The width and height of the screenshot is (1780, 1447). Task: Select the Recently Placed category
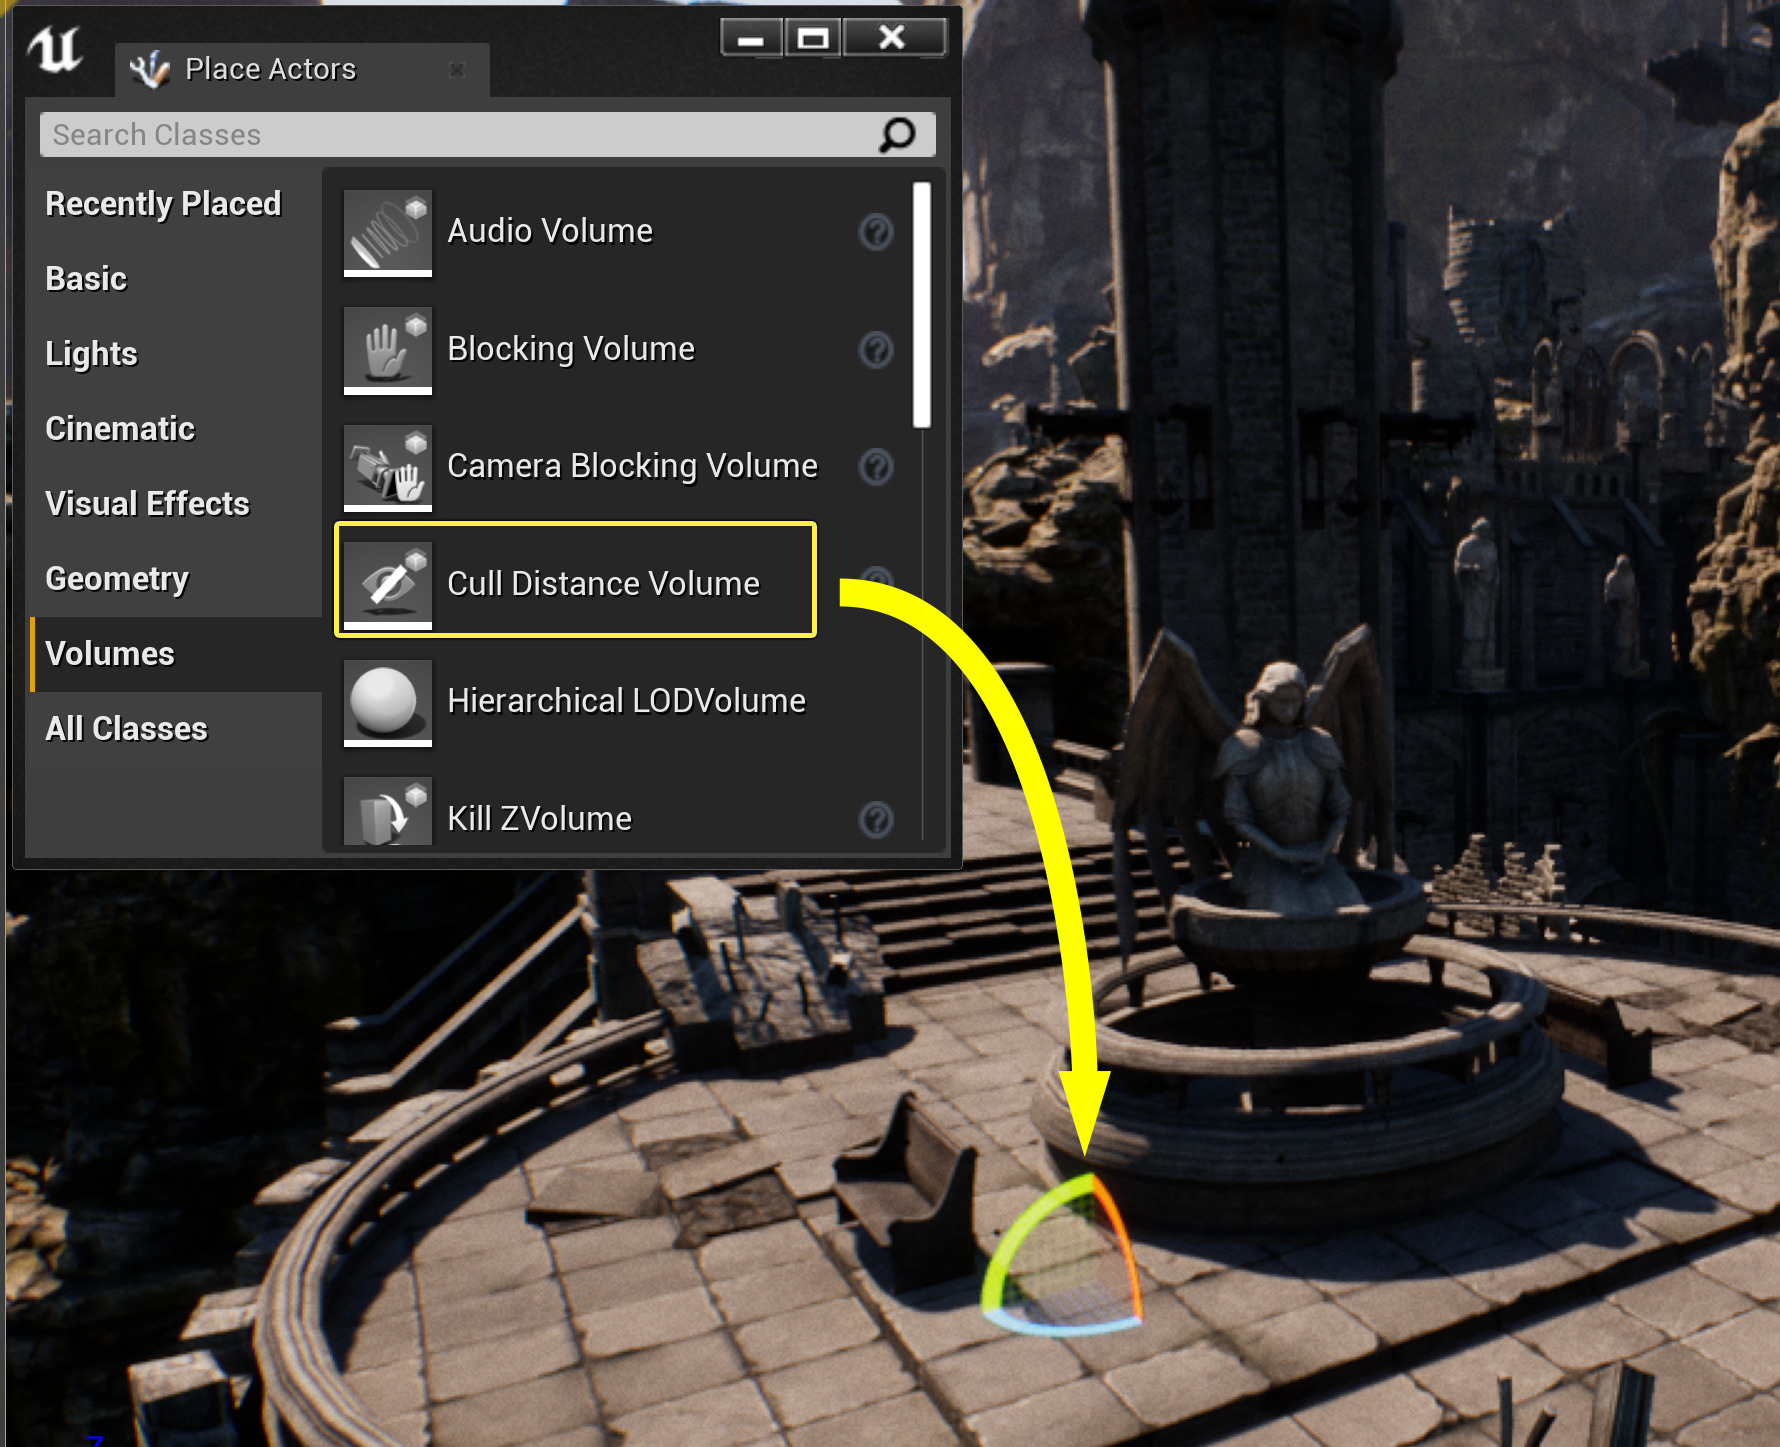pyautogui.click(x=163, y=204)
